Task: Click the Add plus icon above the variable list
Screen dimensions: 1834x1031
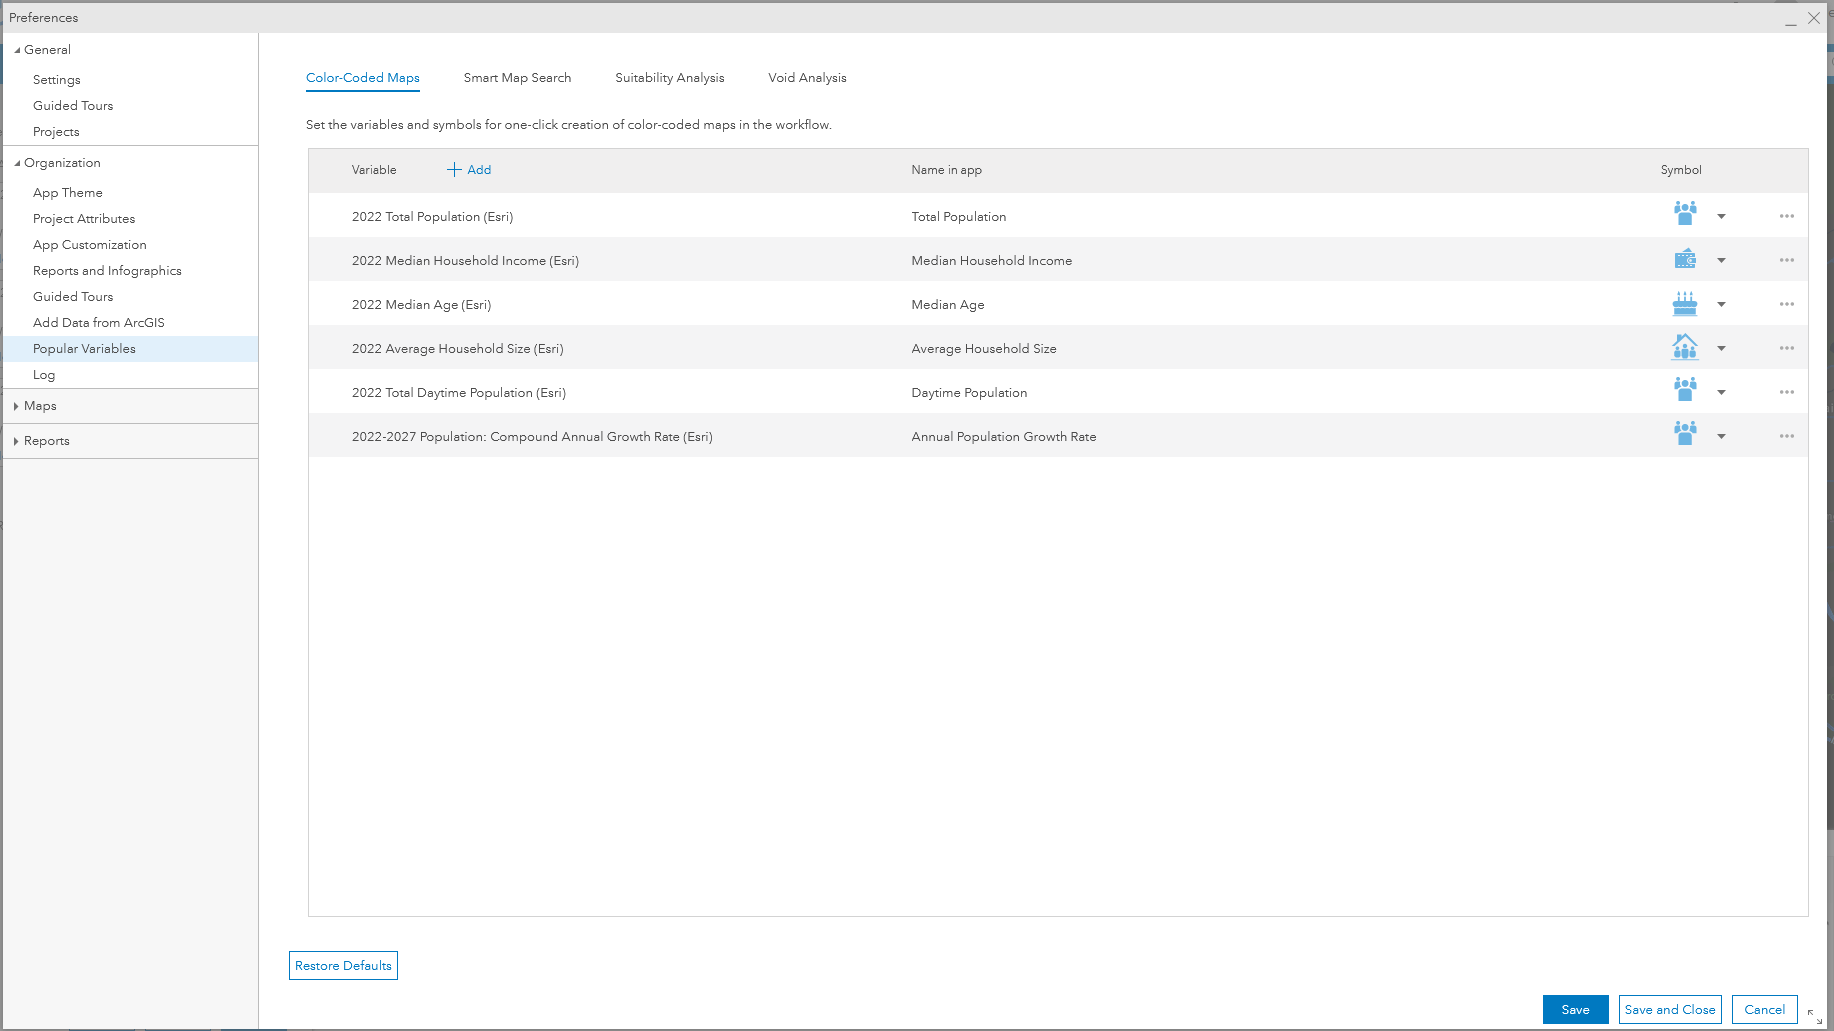Action: pyautogui.click(x=455, y=169)
